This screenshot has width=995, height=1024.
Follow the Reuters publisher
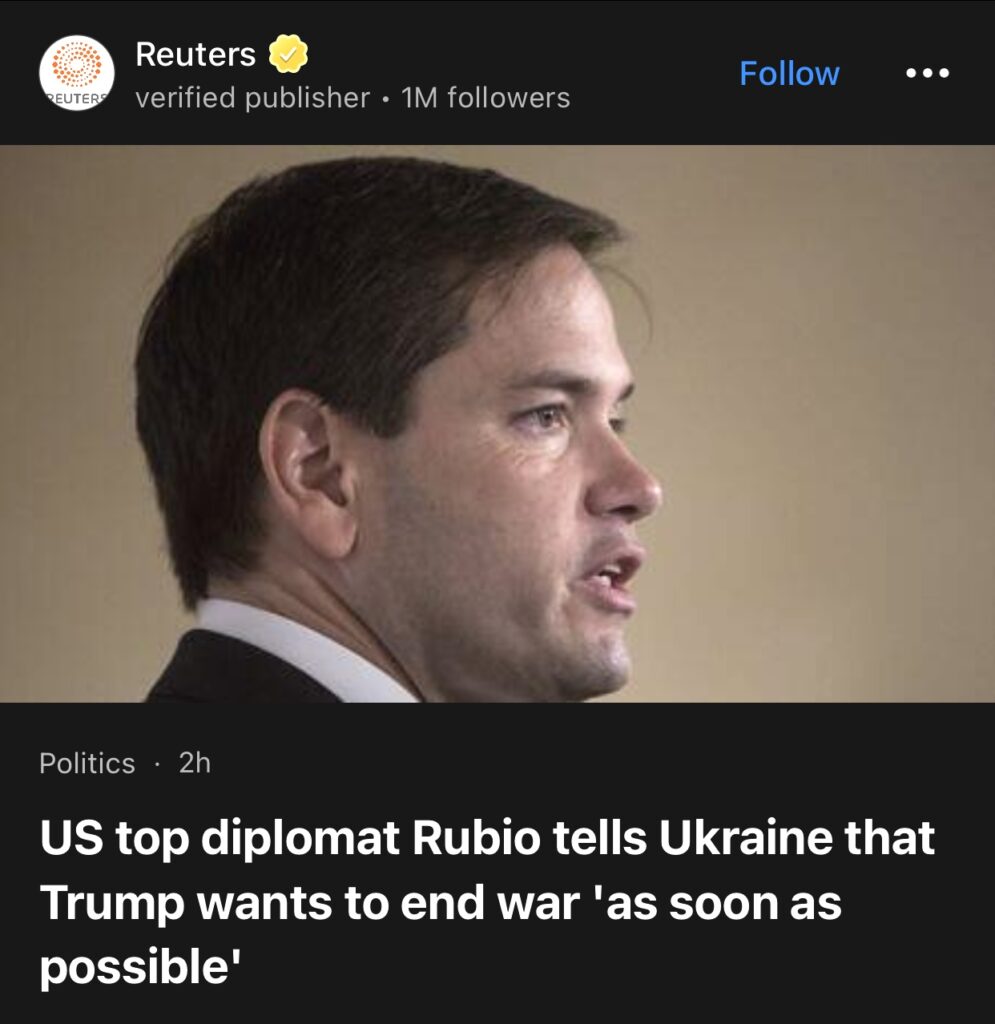tap(789, 72)
